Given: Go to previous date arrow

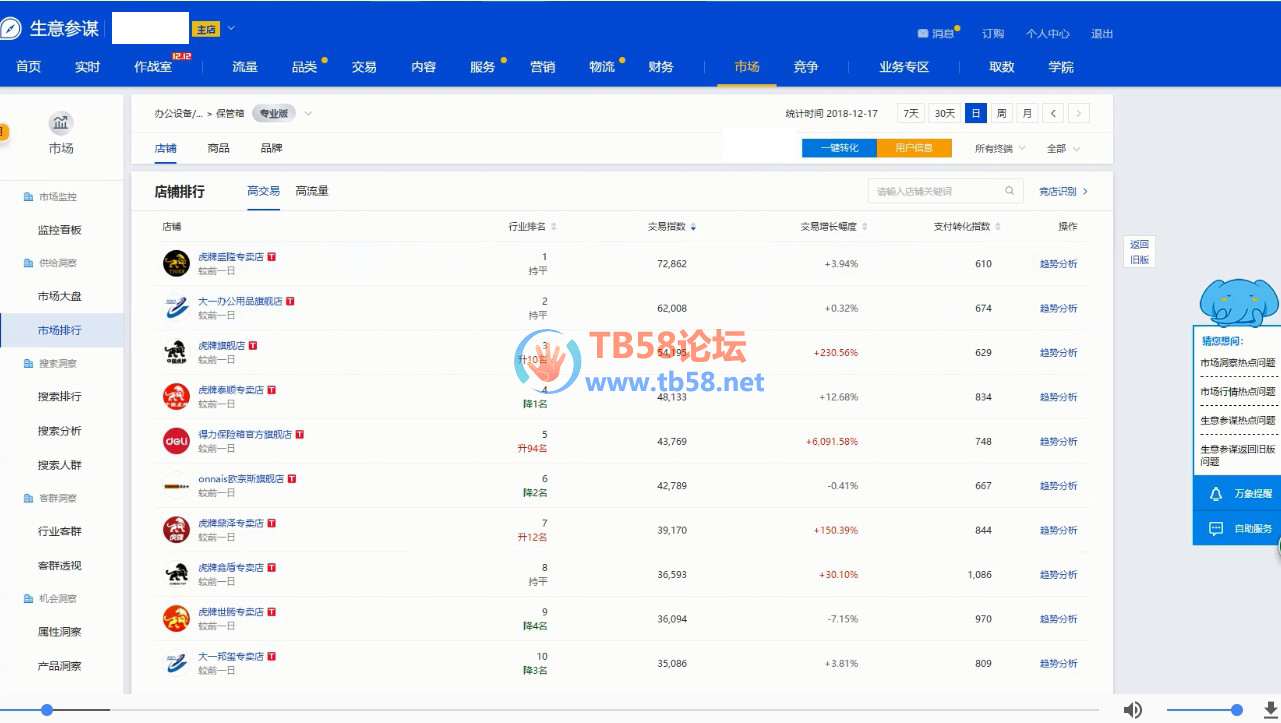Looking at the screenshot, I should [1053, 114].
